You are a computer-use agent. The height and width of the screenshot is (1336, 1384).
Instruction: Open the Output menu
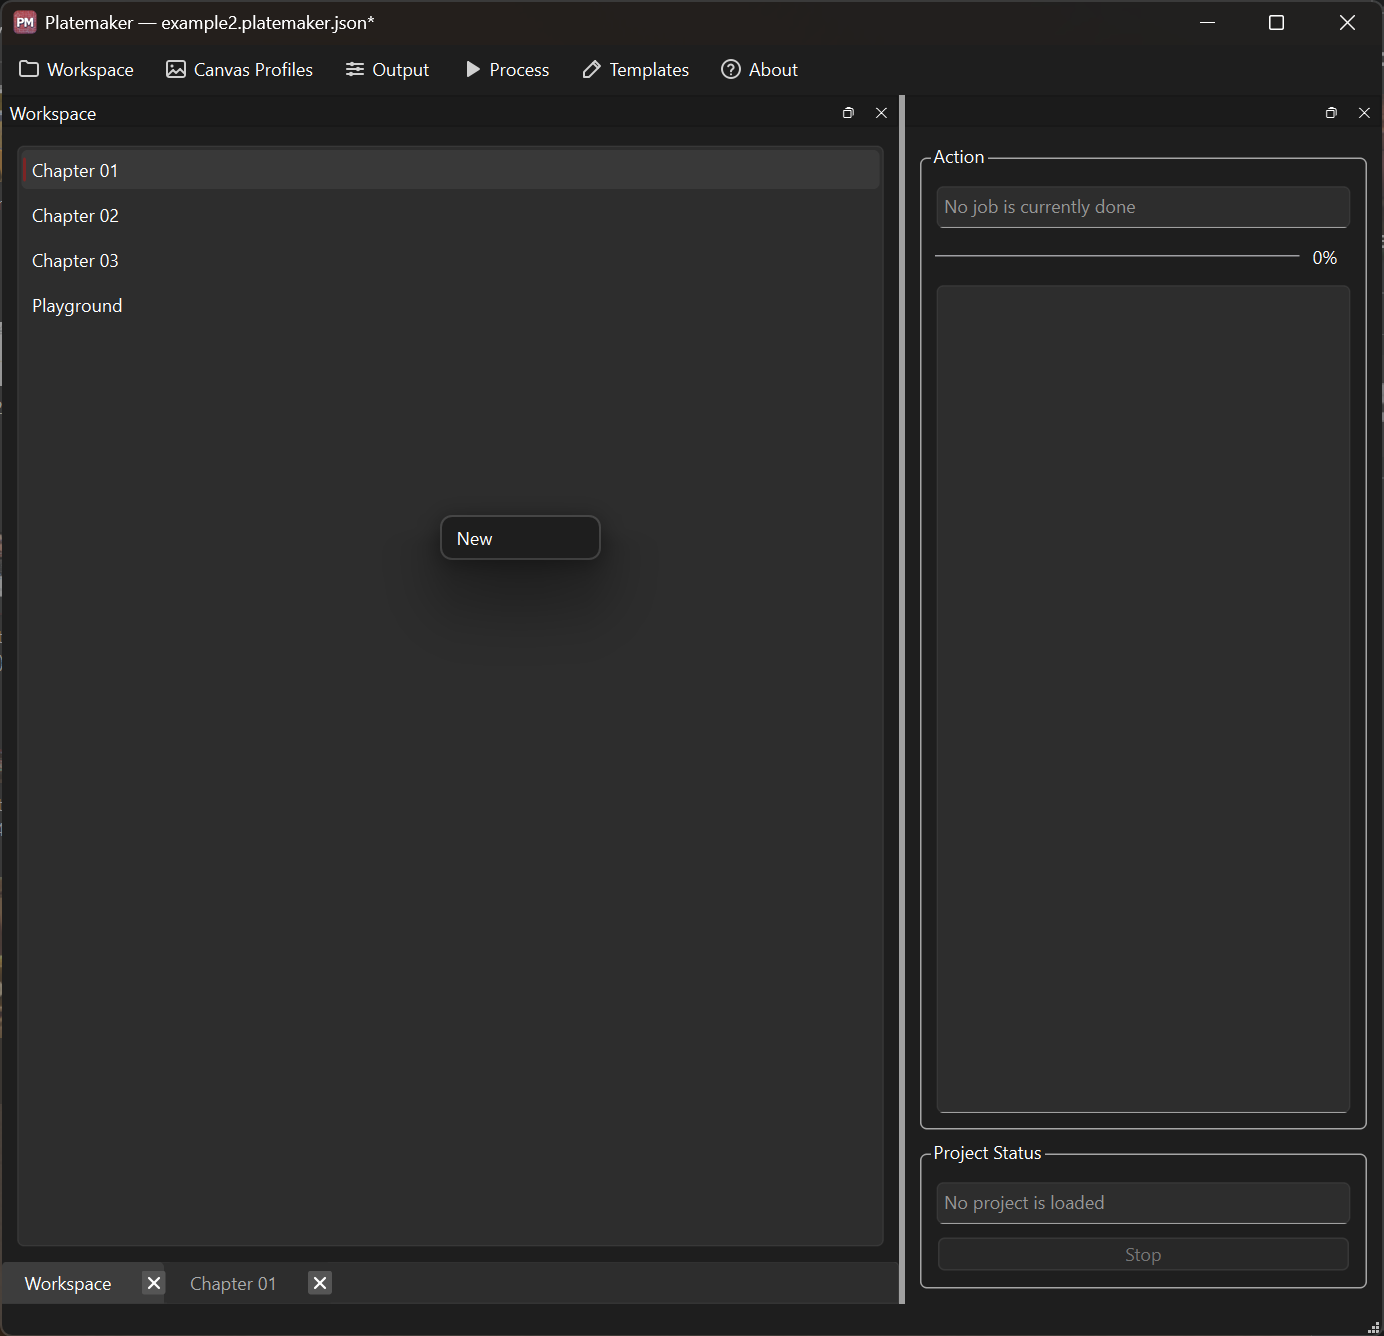tap(387, 69)
